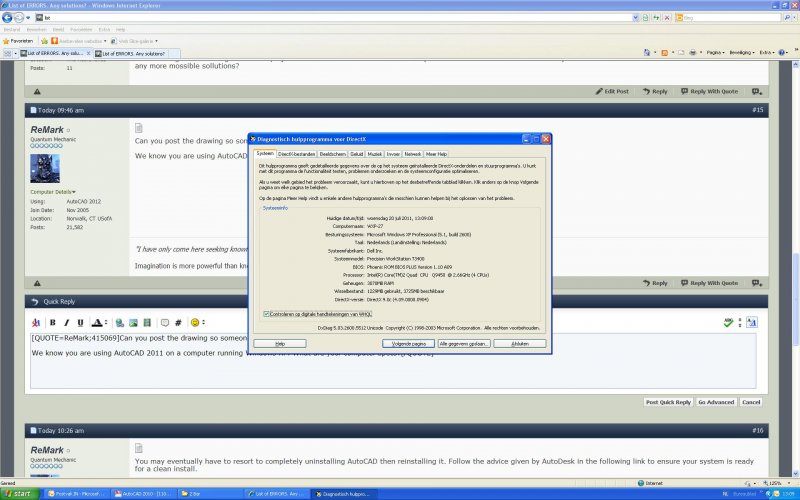Viewport: 800px width, 500px height.
Task: Click the Favorieten star button
Action: click(x=18, y=41)
